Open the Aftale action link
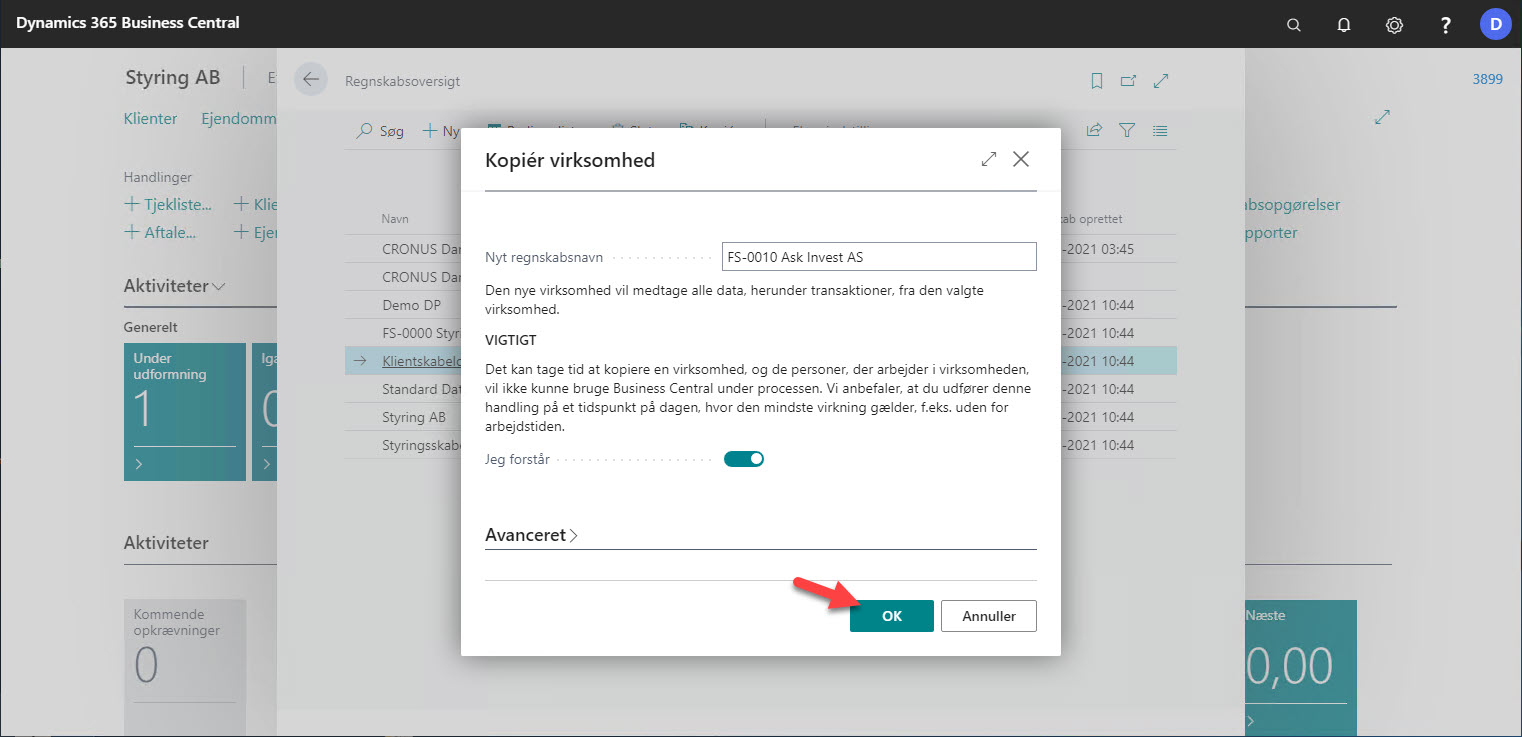Viewport: 1522px width, 737px height. point(160,233)
